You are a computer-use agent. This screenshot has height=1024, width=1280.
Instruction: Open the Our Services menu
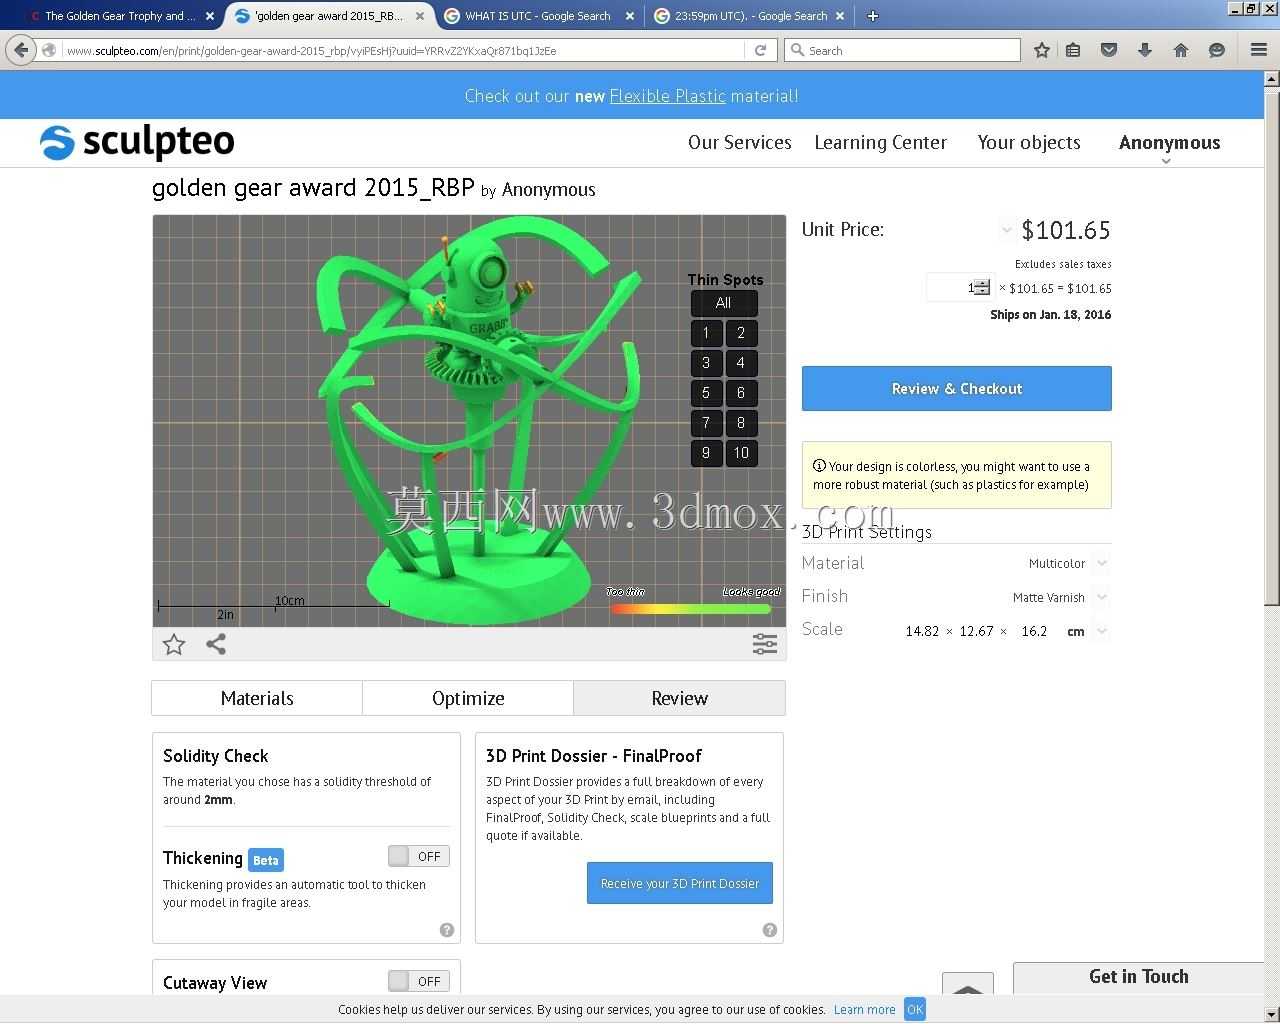740,142
